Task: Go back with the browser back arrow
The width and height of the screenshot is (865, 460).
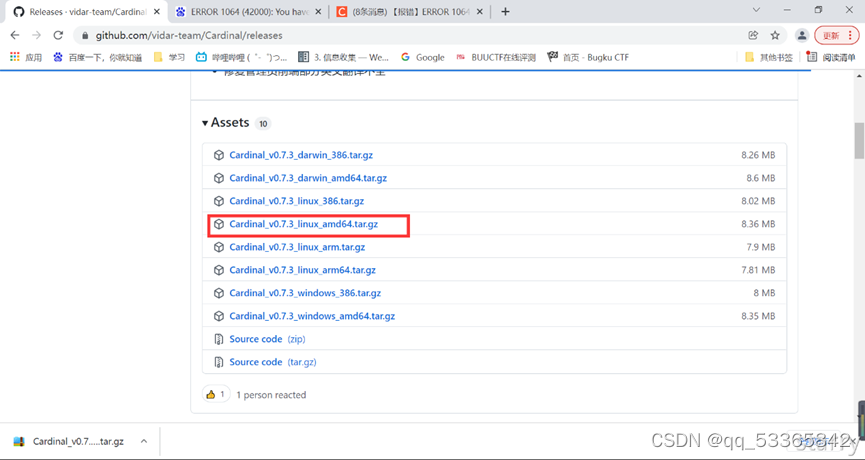Action: tap(15, 35)
